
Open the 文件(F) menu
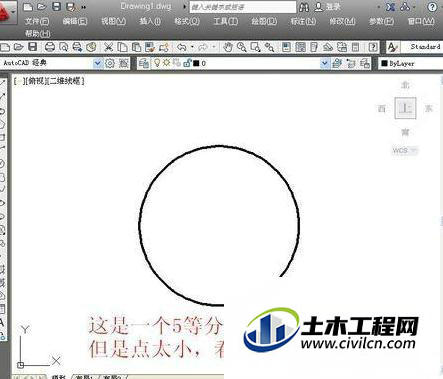37,21
